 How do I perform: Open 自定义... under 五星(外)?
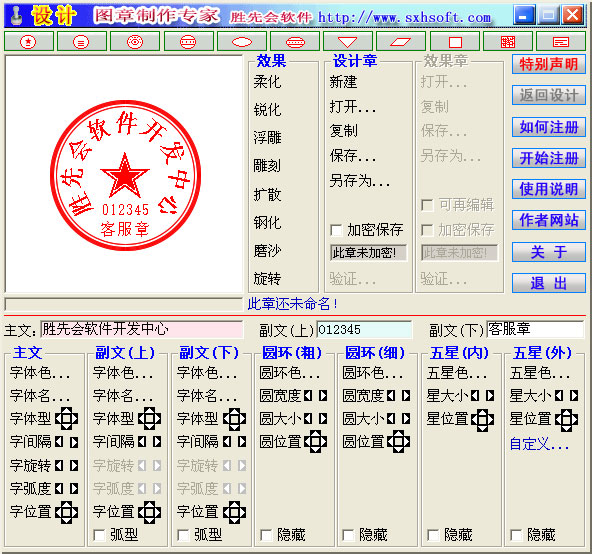pos(539,444)
